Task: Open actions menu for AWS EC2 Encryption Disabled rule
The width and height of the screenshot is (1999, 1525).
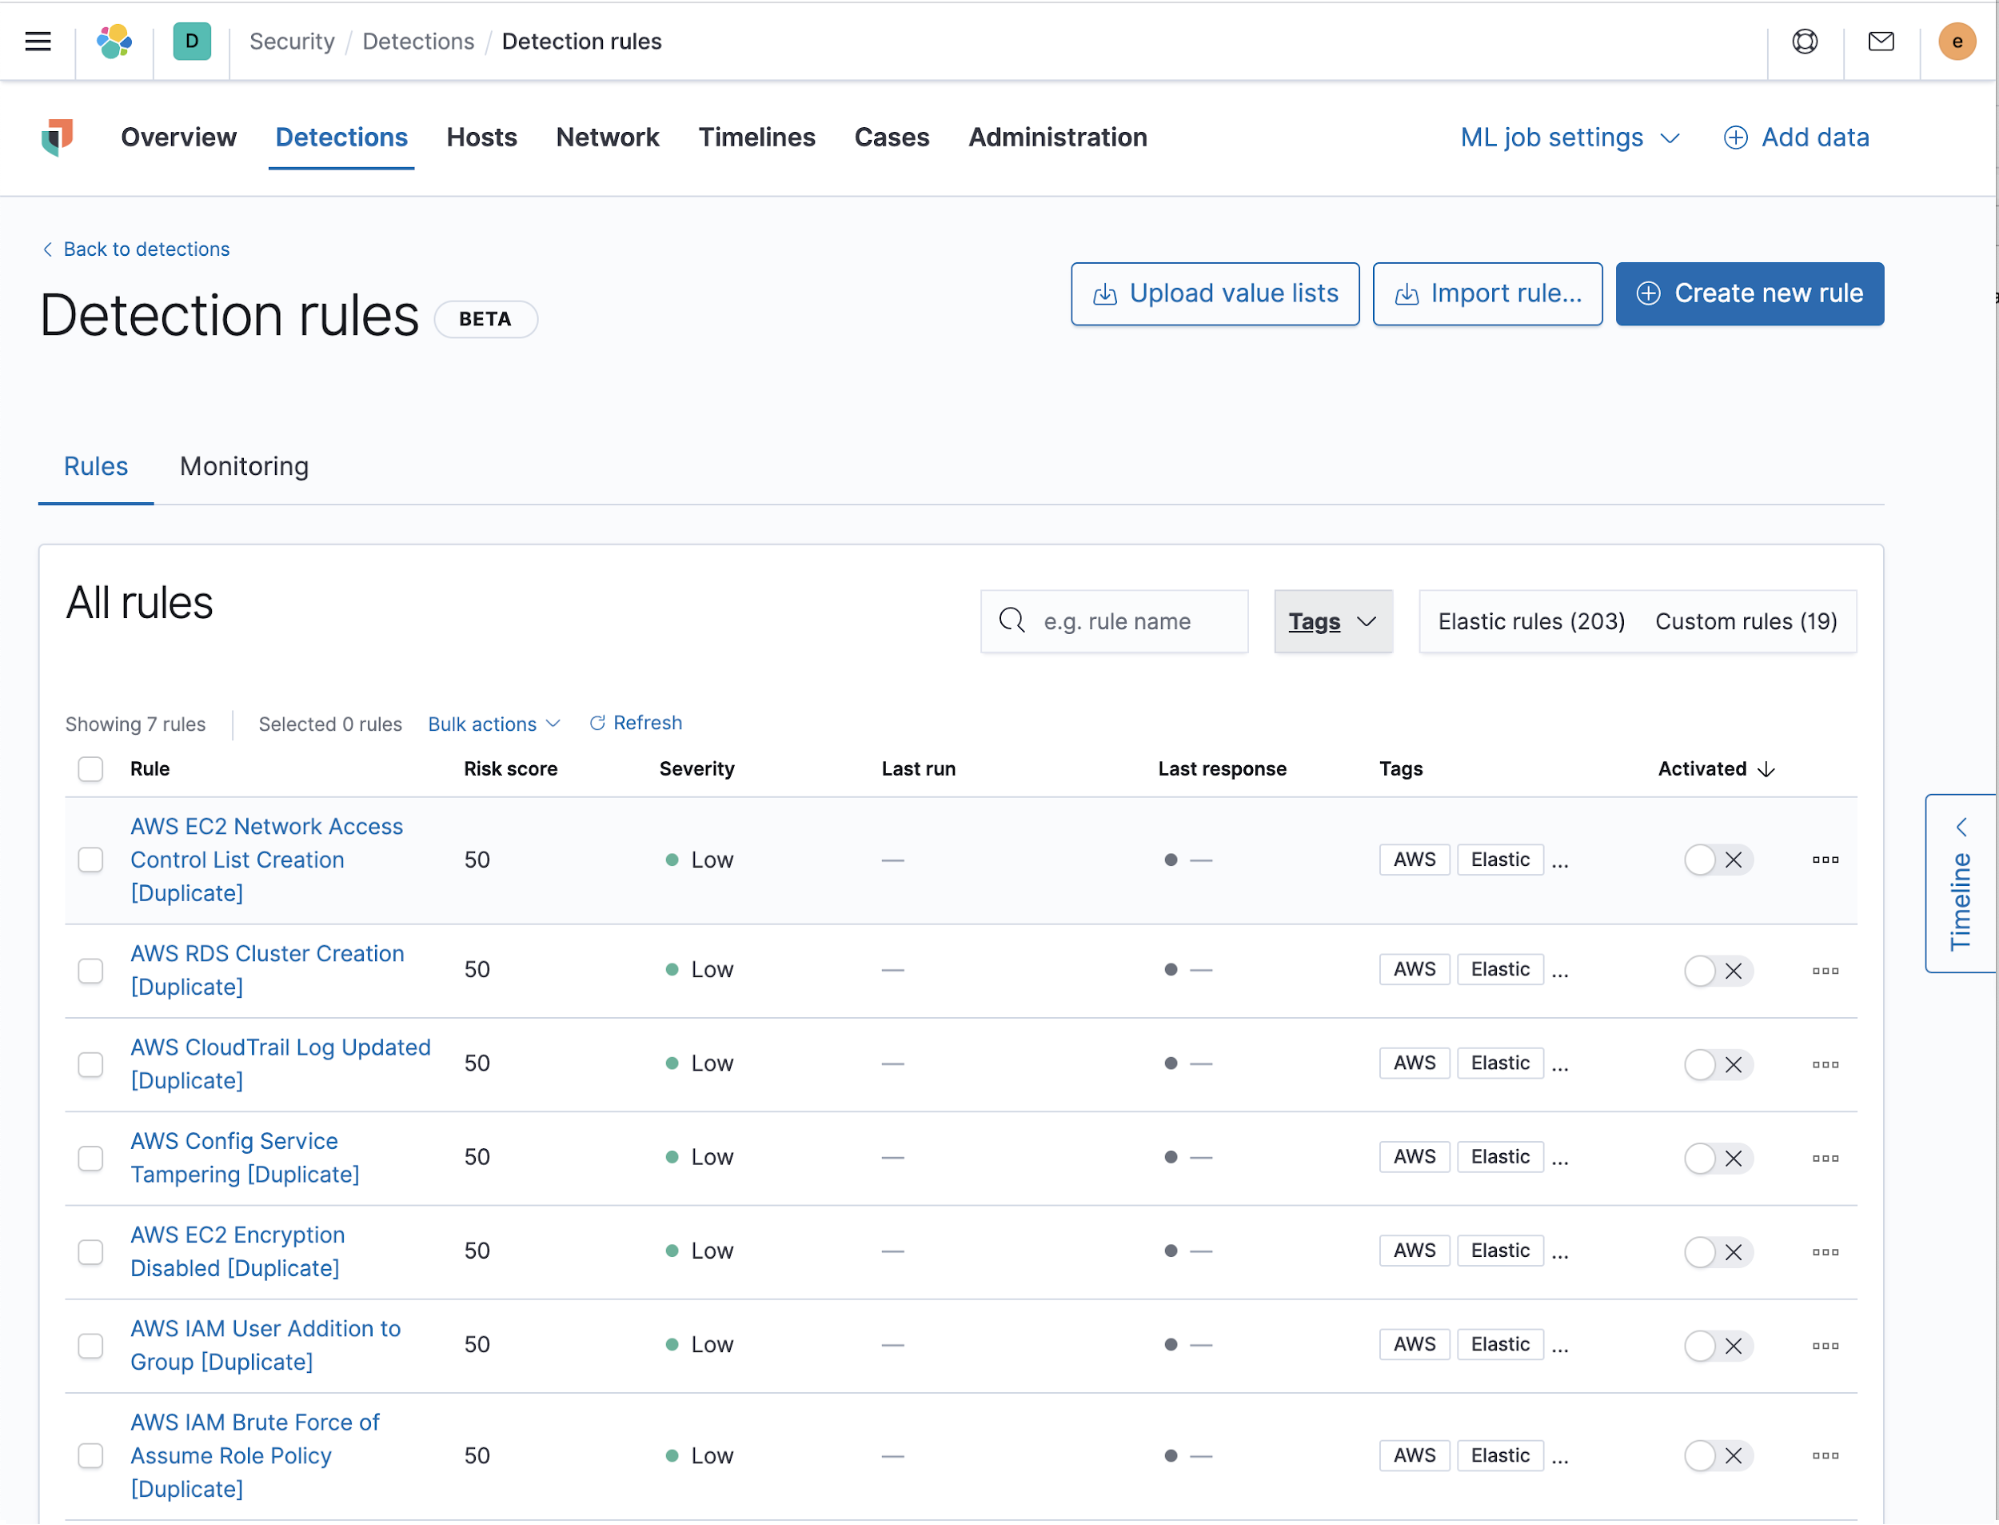Action: (x=1825, y=1252)
